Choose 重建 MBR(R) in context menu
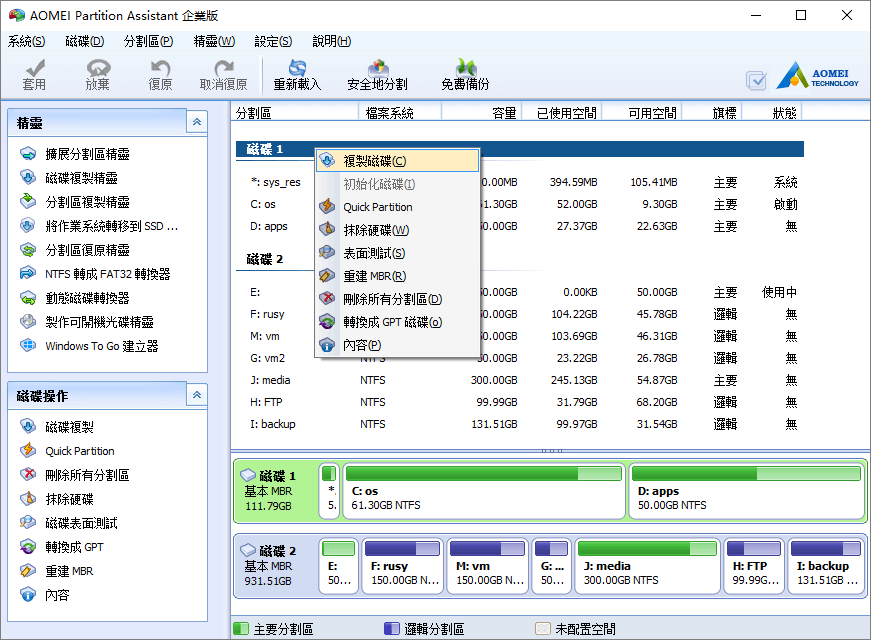Viewport: 871px width, 640px height. click(397, 276)
